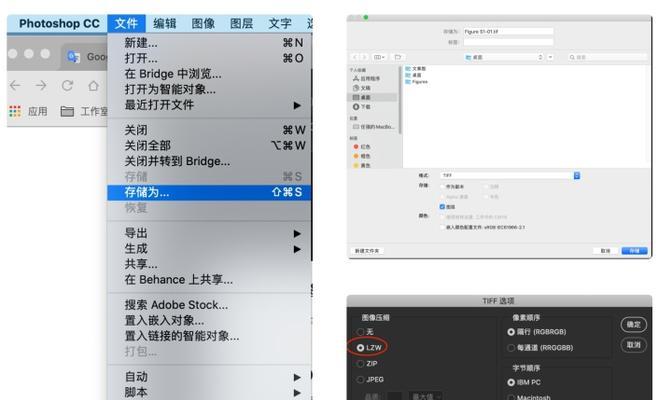This screenshot has width=672, height=400.
Task: Click 取消 button in save dialog
Action: point(605,251)
